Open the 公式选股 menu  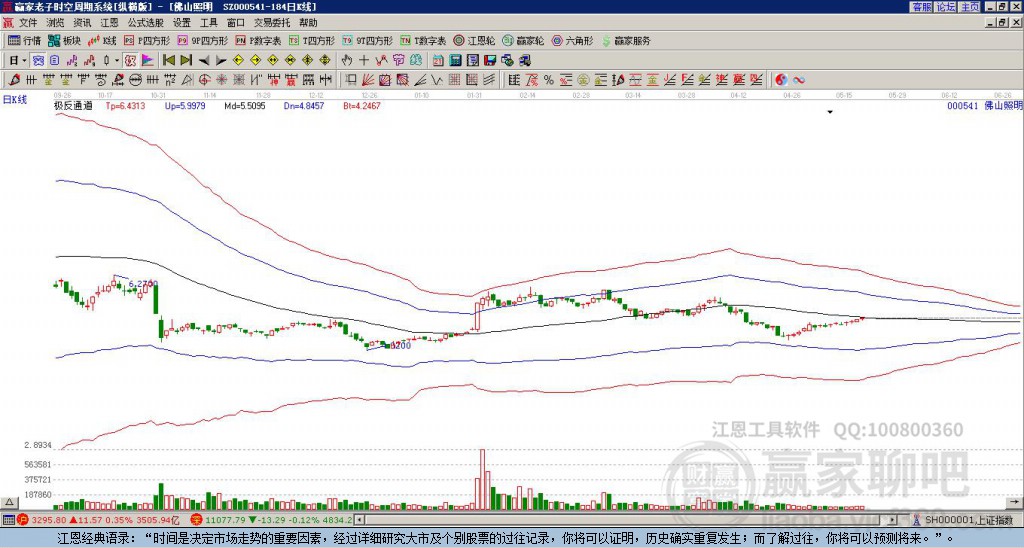click(x=146, y=23)
